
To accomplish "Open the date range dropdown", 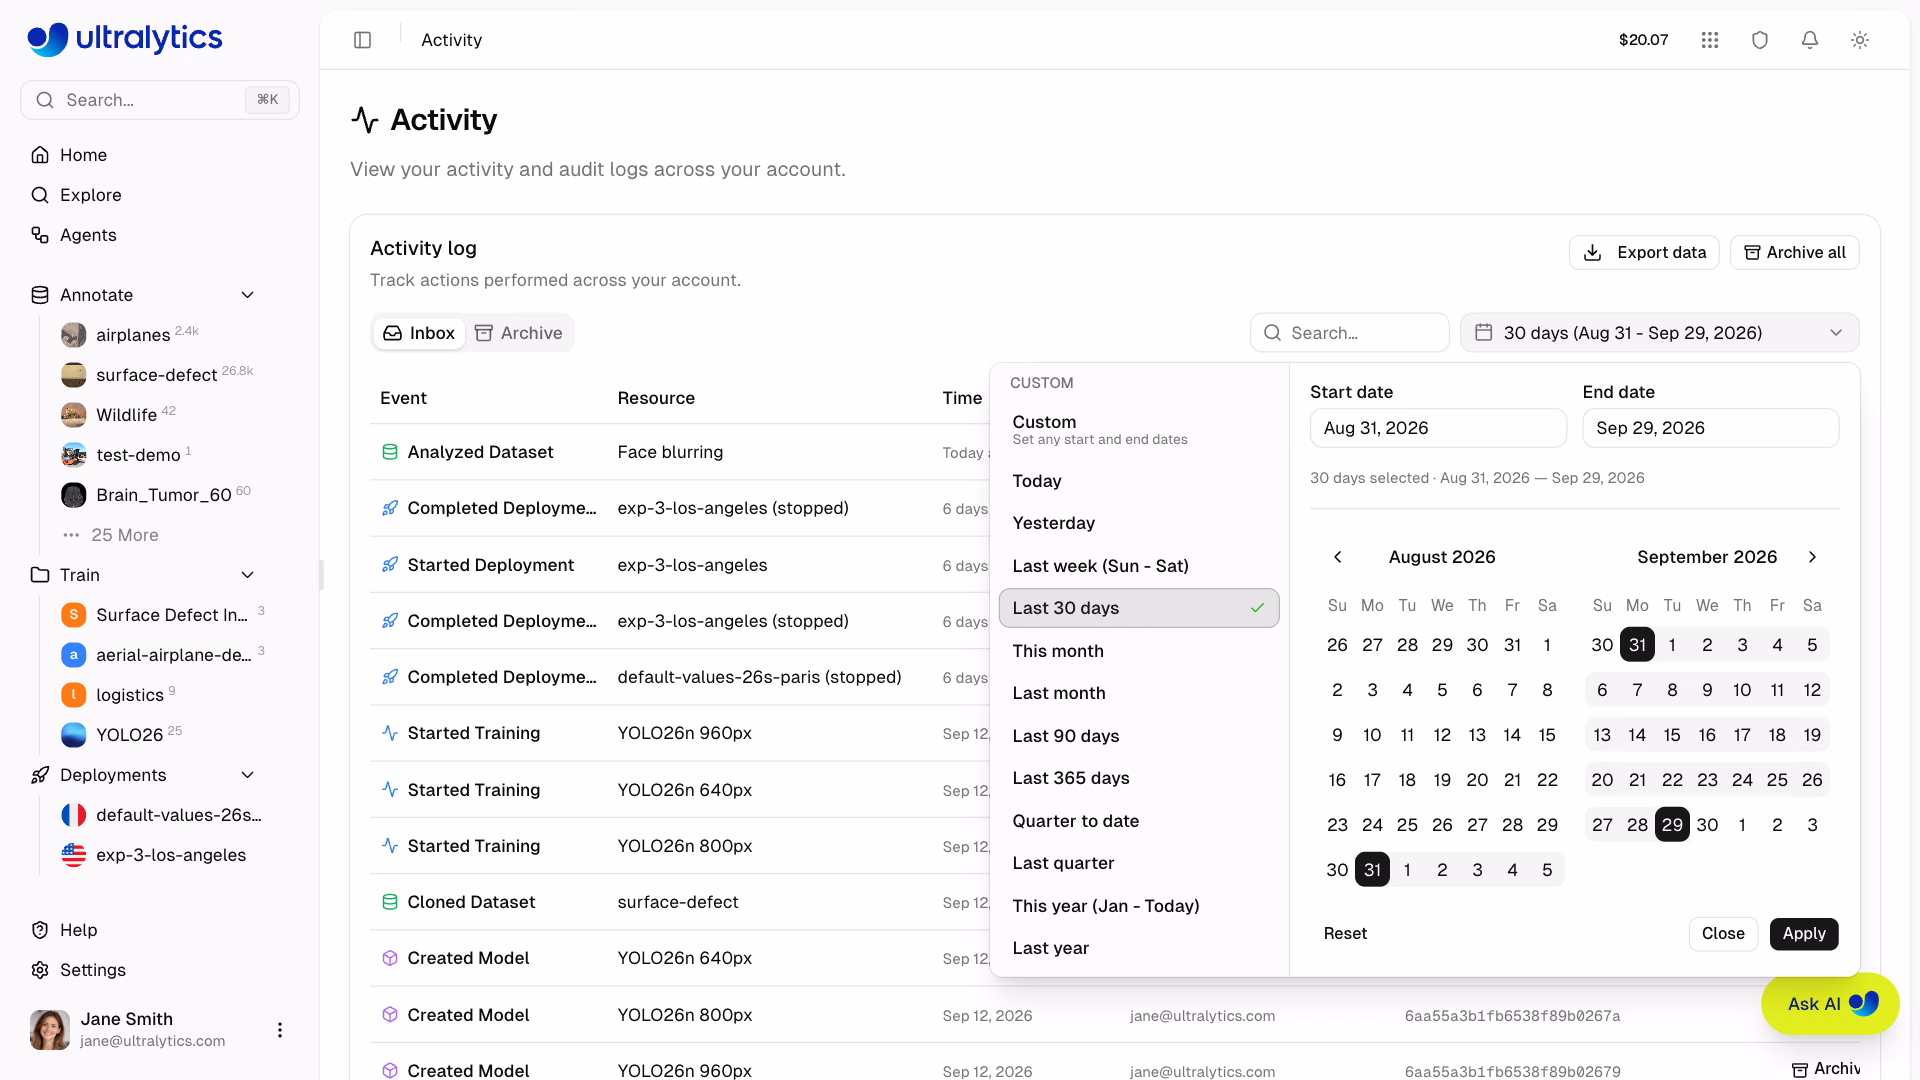I will (1660, 333).
